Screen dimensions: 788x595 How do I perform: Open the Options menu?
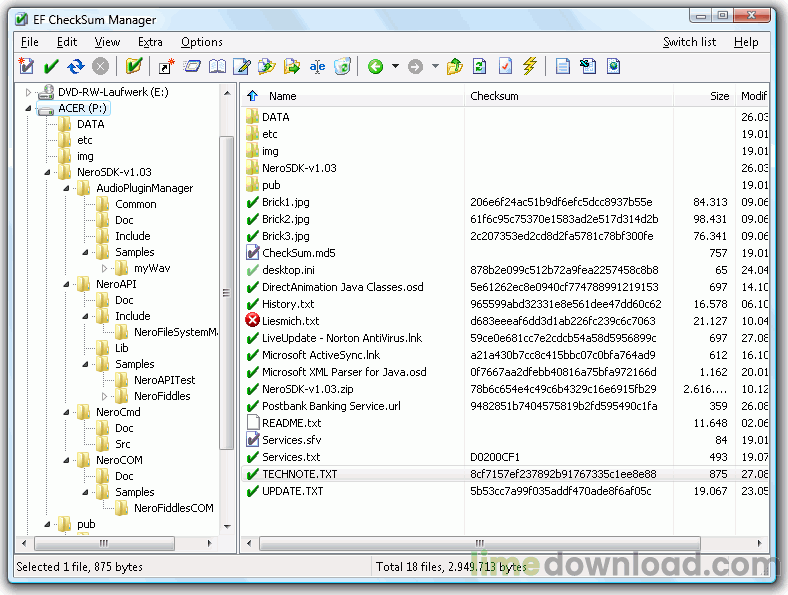(x=202, y=42)
